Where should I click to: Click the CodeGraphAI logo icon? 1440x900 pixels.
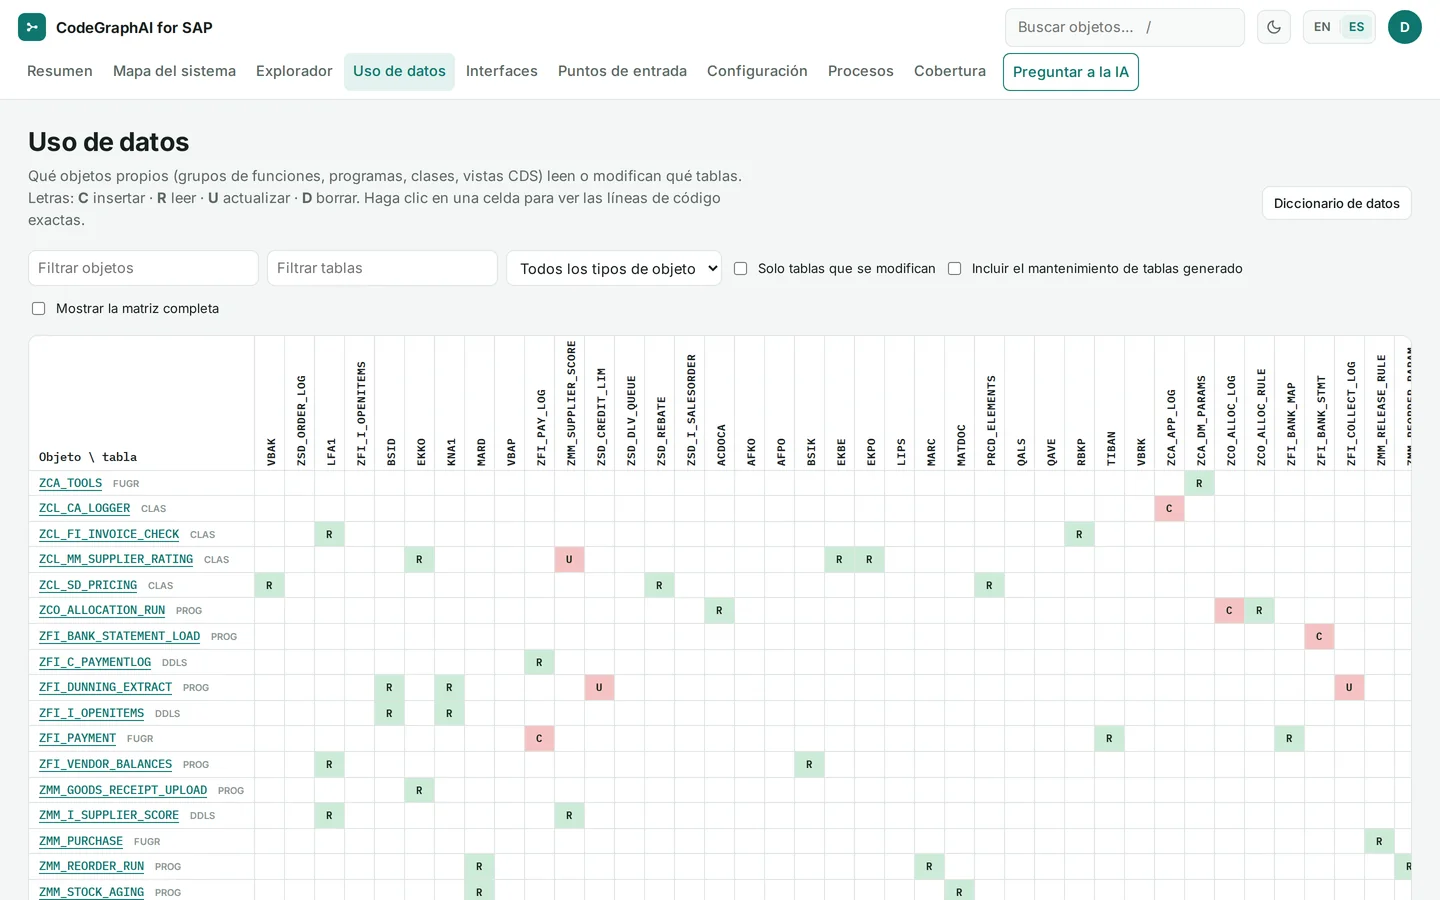point(32,27)
